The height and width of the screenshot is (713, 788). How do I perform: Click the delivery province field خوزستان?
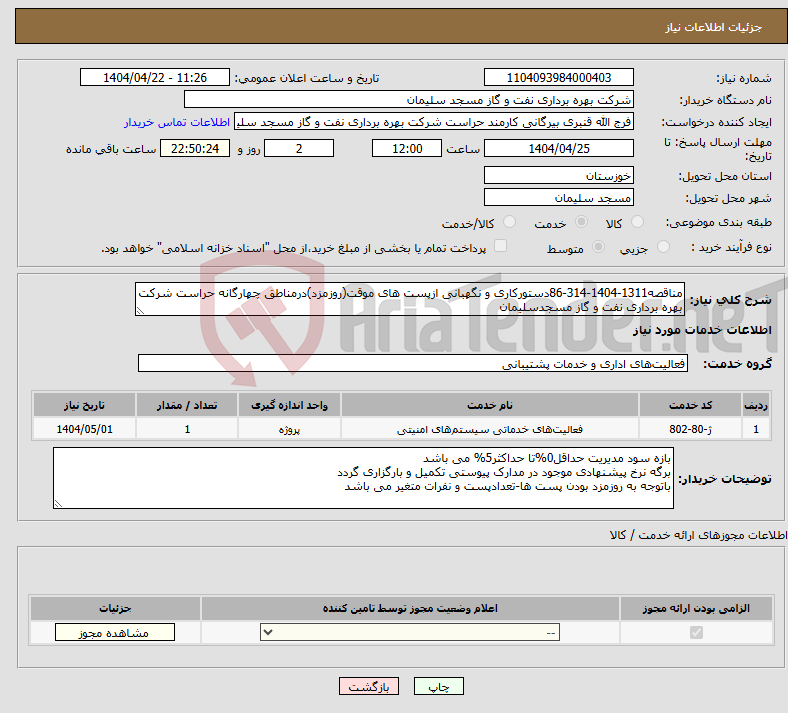coord(558,175)
